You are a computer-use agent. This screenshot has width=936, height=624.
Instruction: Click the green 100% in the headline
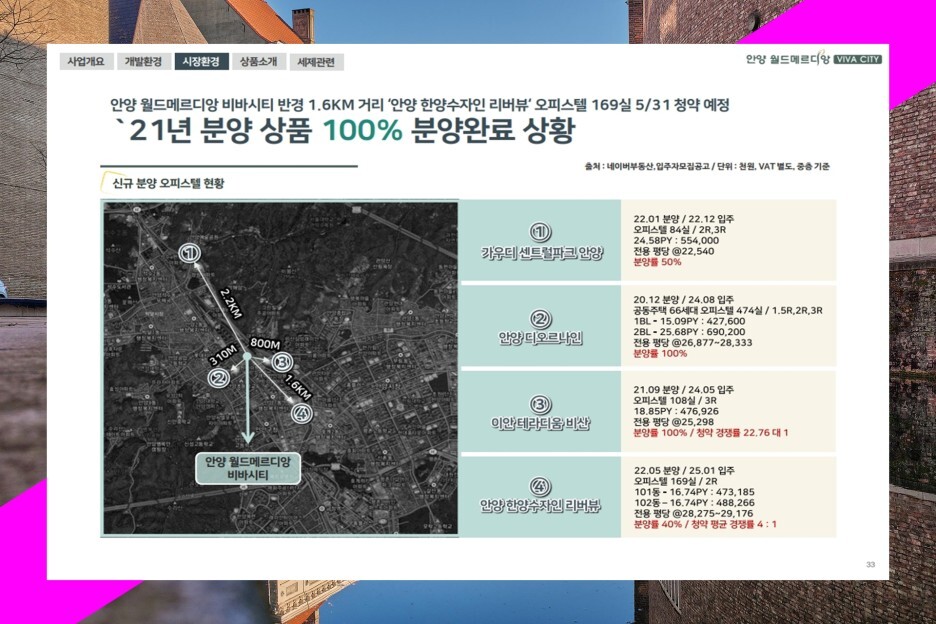[x=362, y=130]
